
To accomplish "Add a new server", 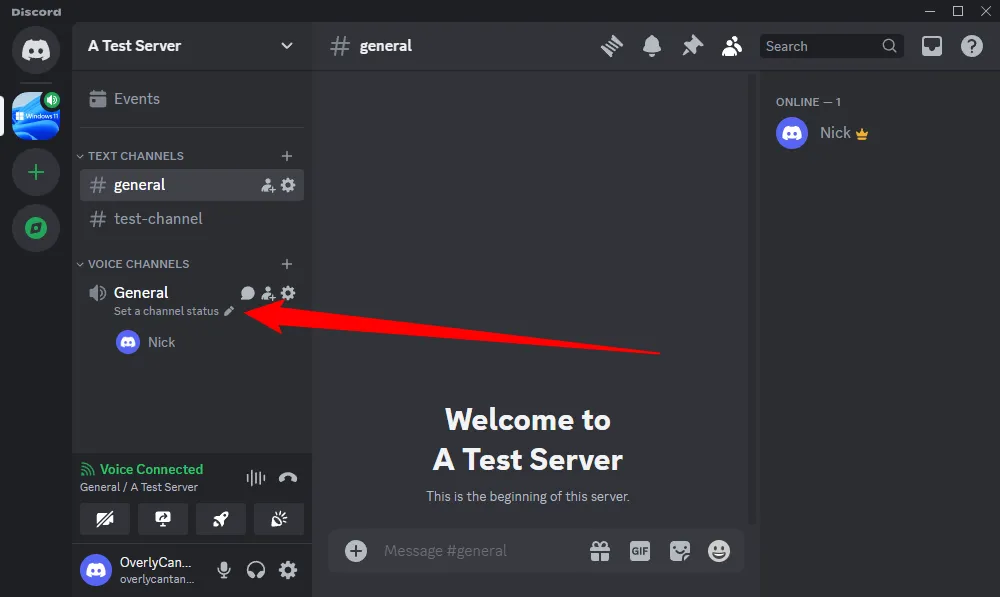I will [x=36, y=172].
